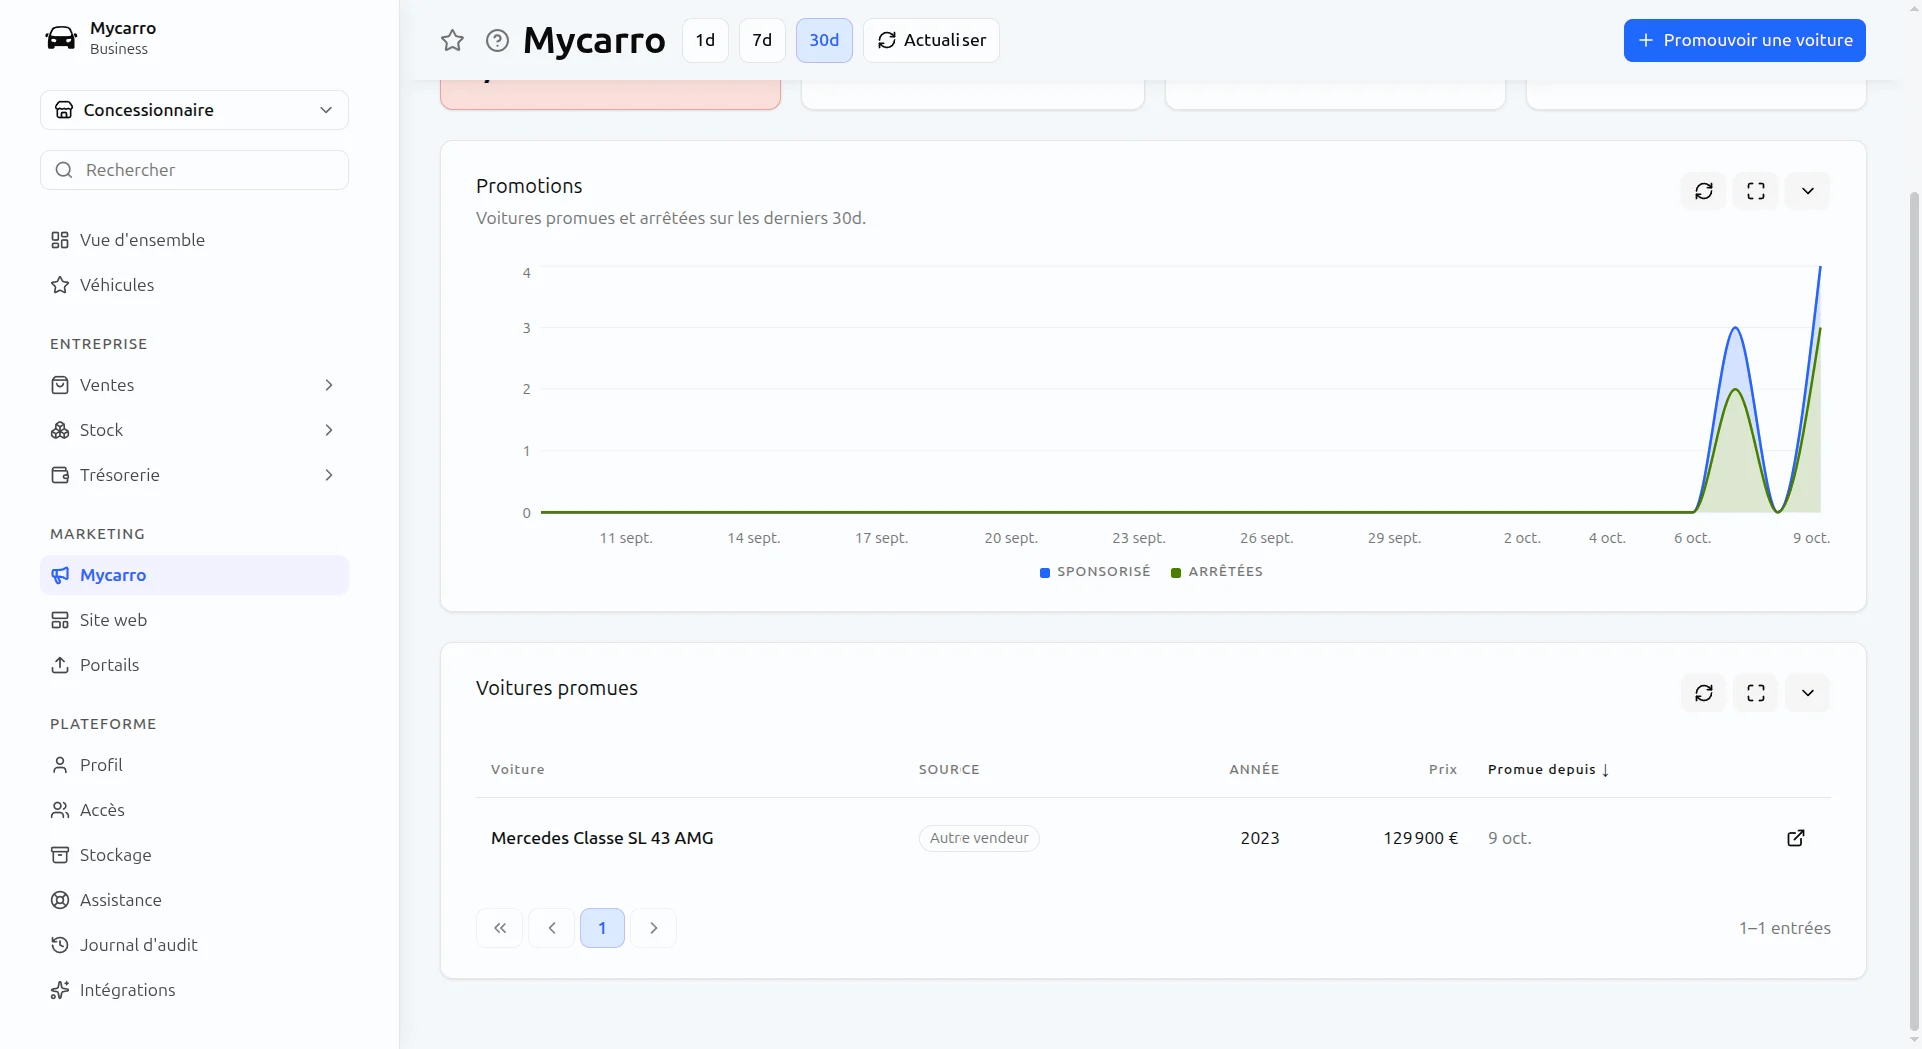The image size is (1922, 1049).
Task: Toggle the ARRÊTÉES legend series
Action: coord(1217,572)
